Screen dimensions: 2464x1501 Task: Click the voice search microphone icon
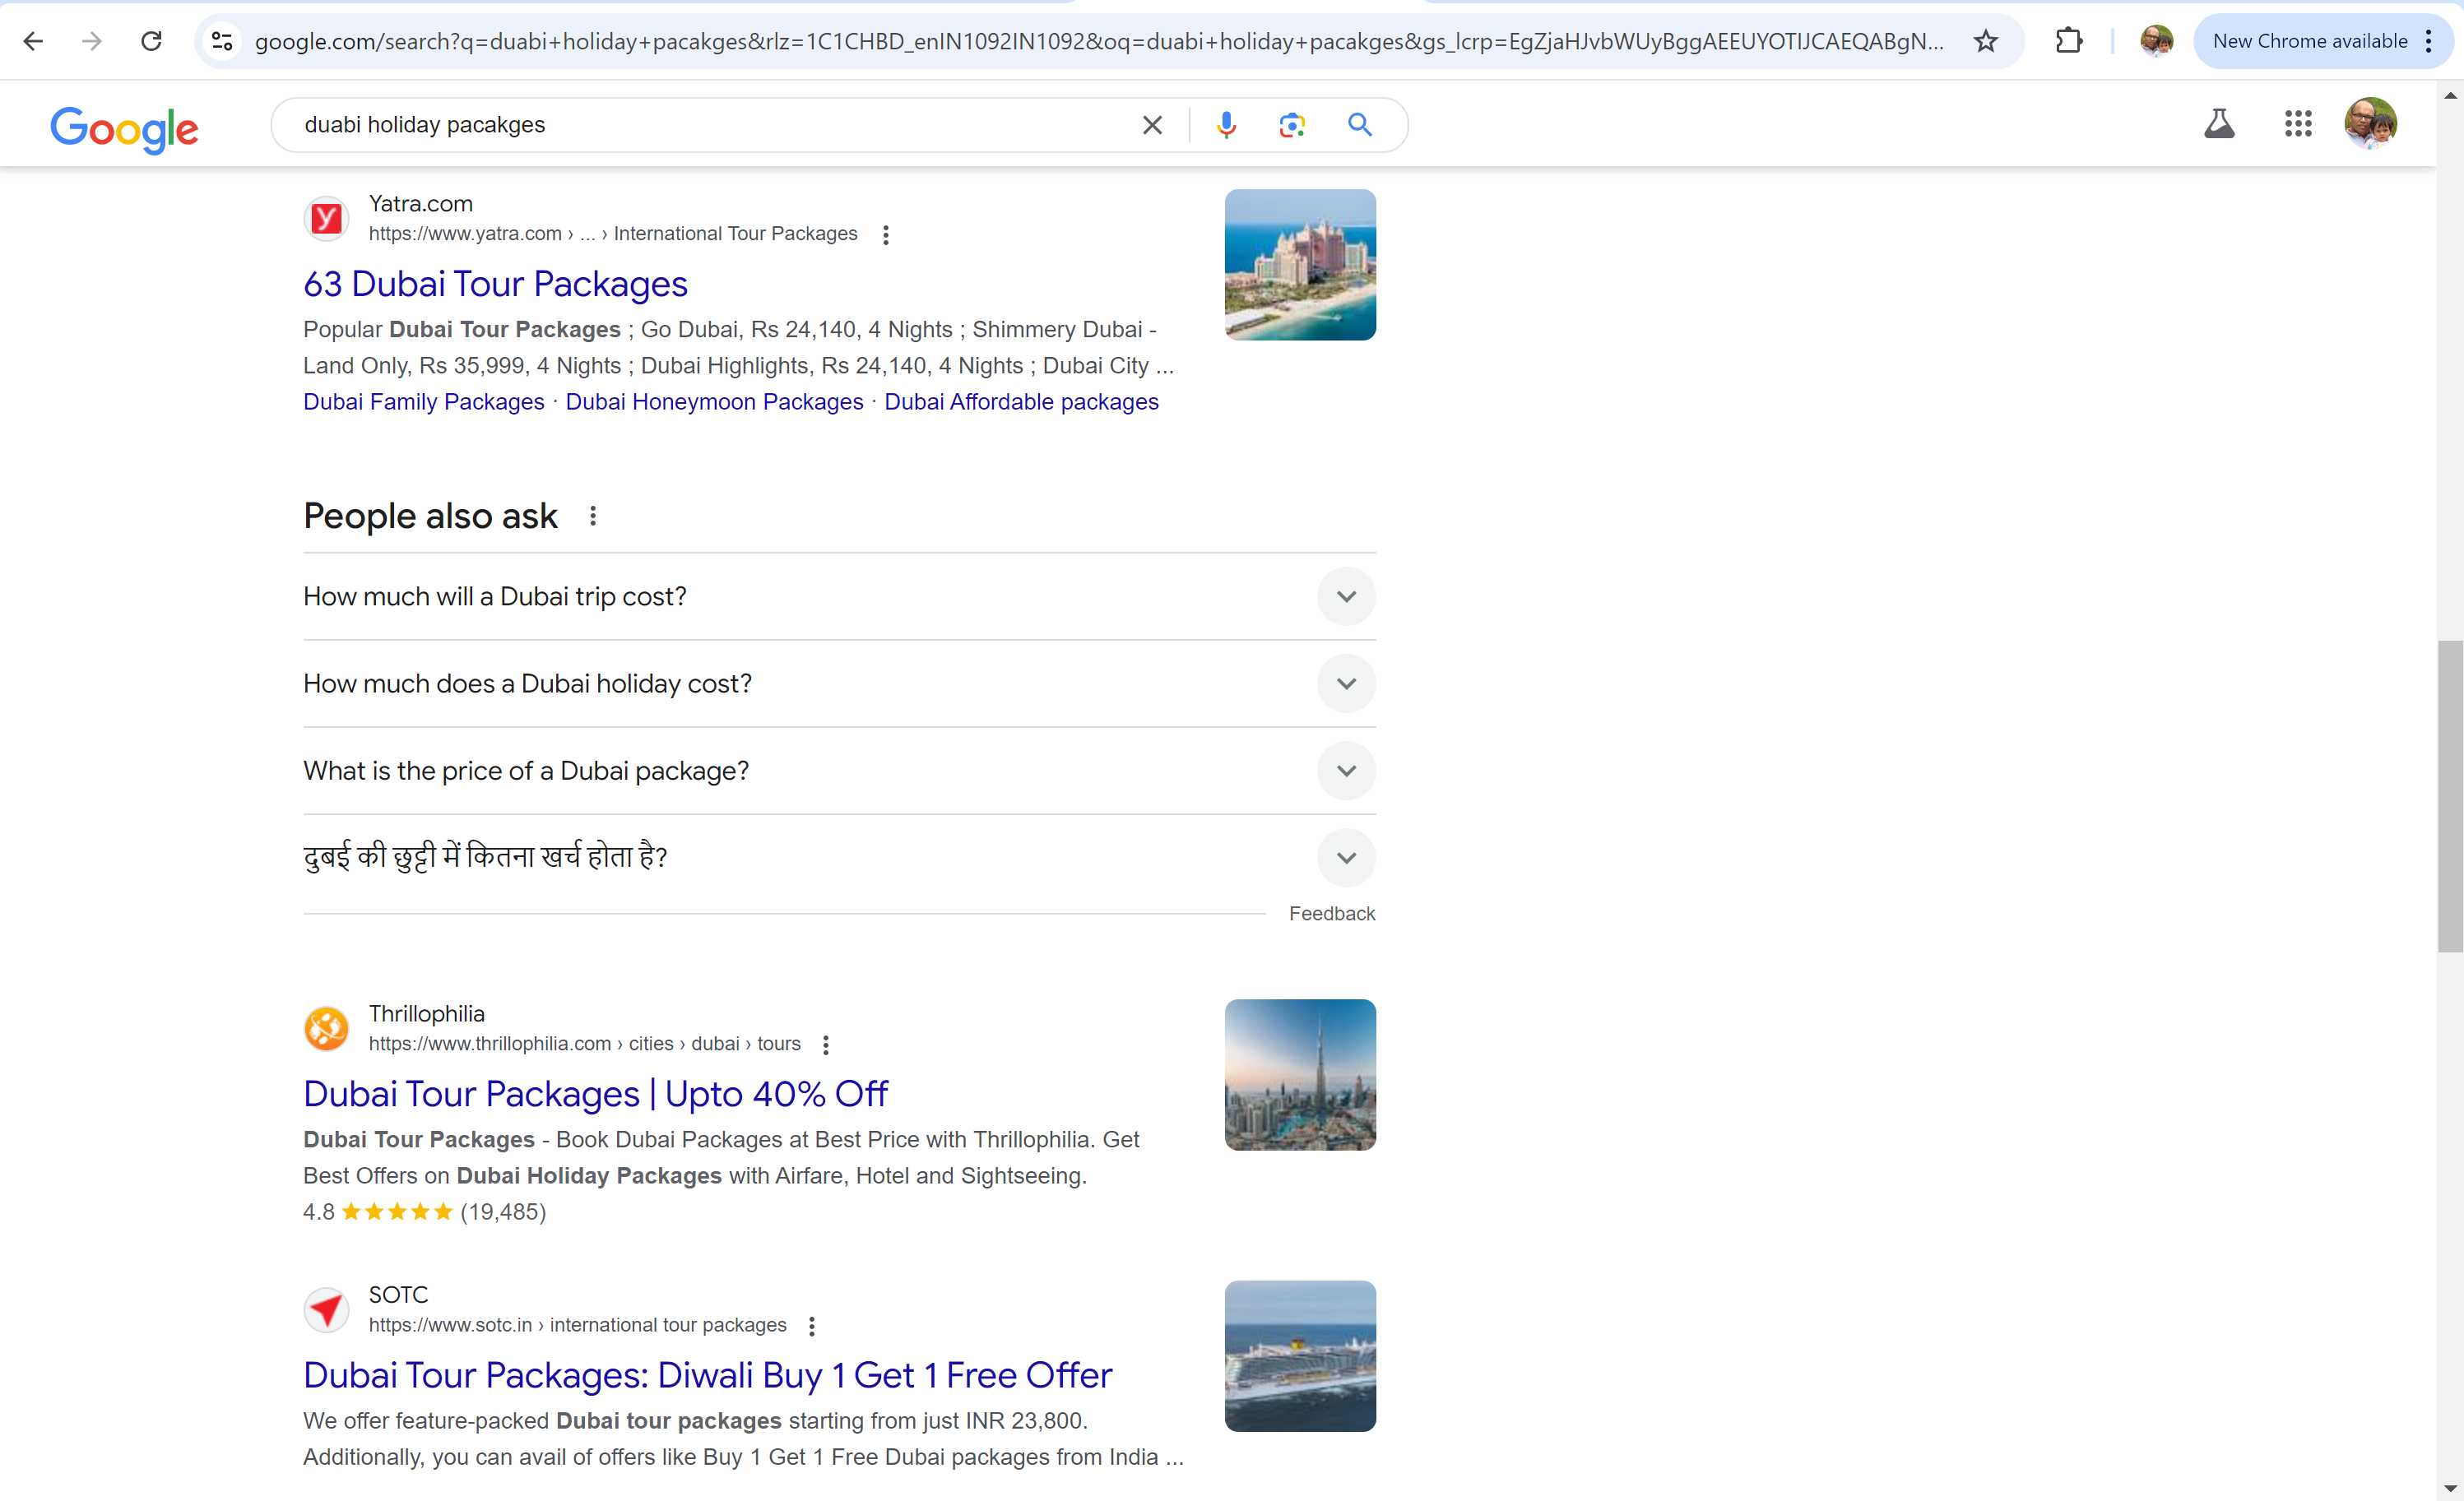click(x=1226, y=125)
